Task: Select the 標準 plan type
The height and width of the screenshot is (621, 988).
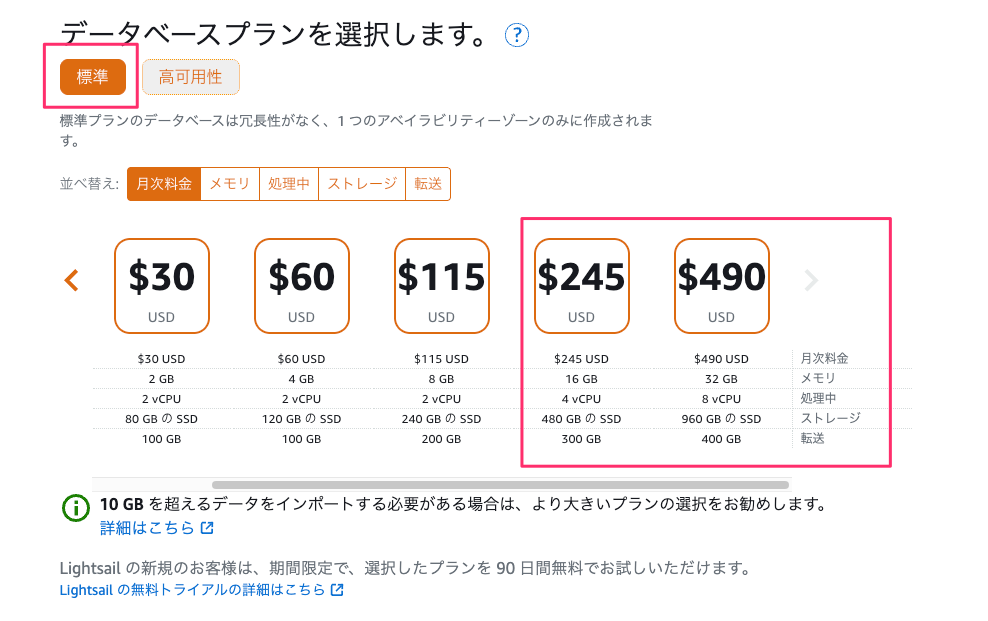Action: pyautogui.click(x=92, y=77)
